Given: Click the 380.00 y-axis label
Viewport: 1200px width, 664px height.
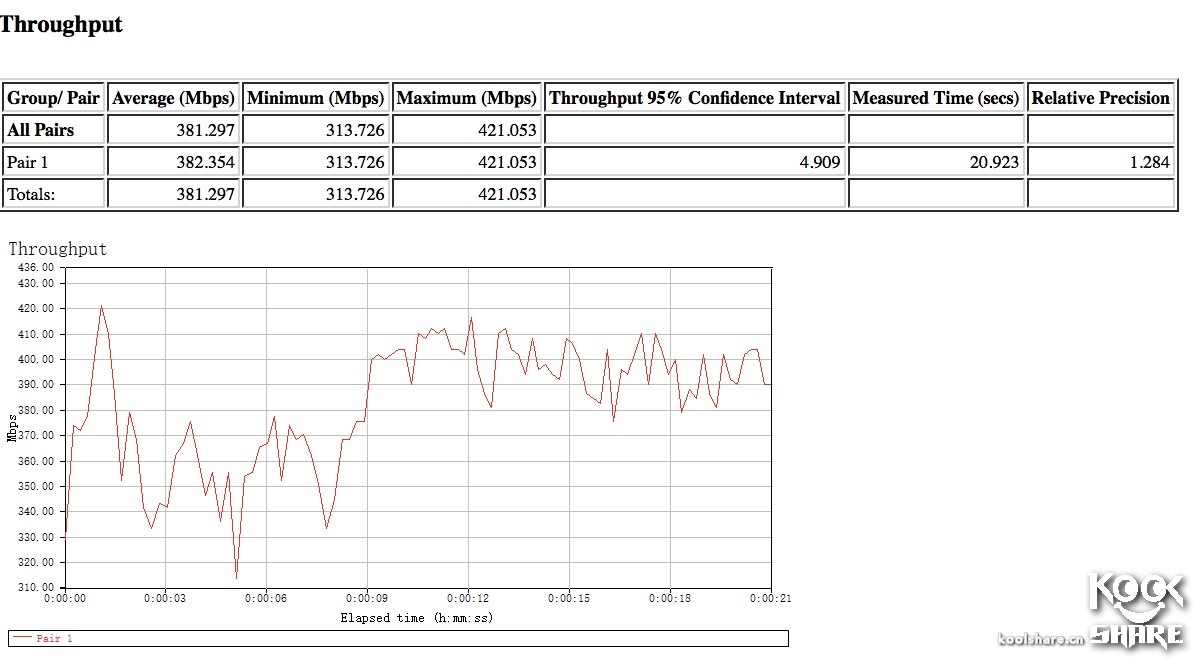Looking at the screenshot, I should click(x=36, y=410).
